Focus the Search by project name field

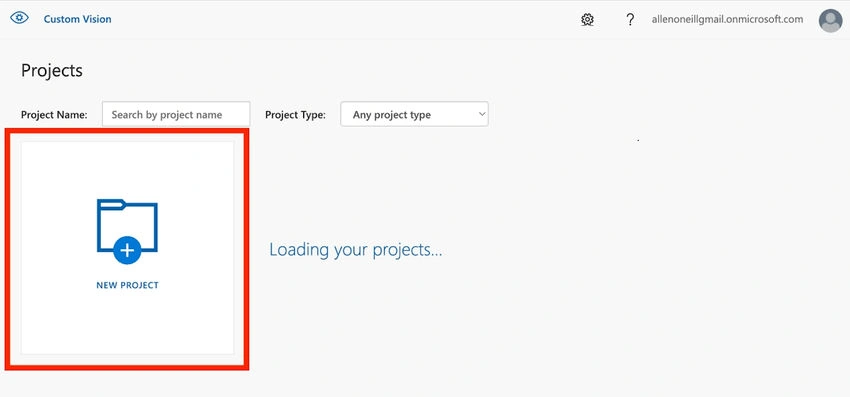pyautogui.click(x=176, y=114)
